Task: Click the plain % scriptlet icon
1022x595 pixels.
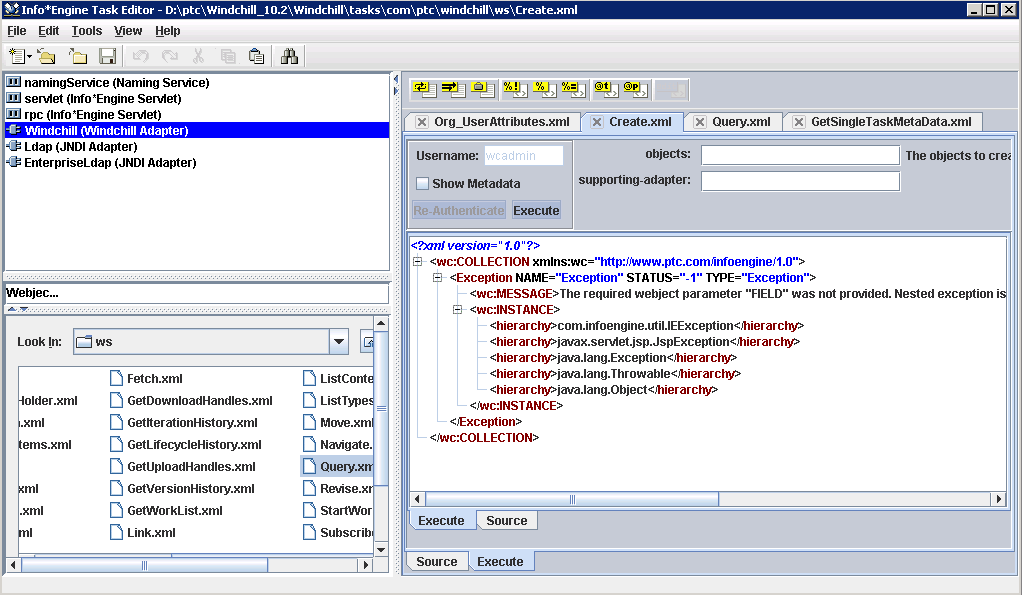Action: coord(544,89)
